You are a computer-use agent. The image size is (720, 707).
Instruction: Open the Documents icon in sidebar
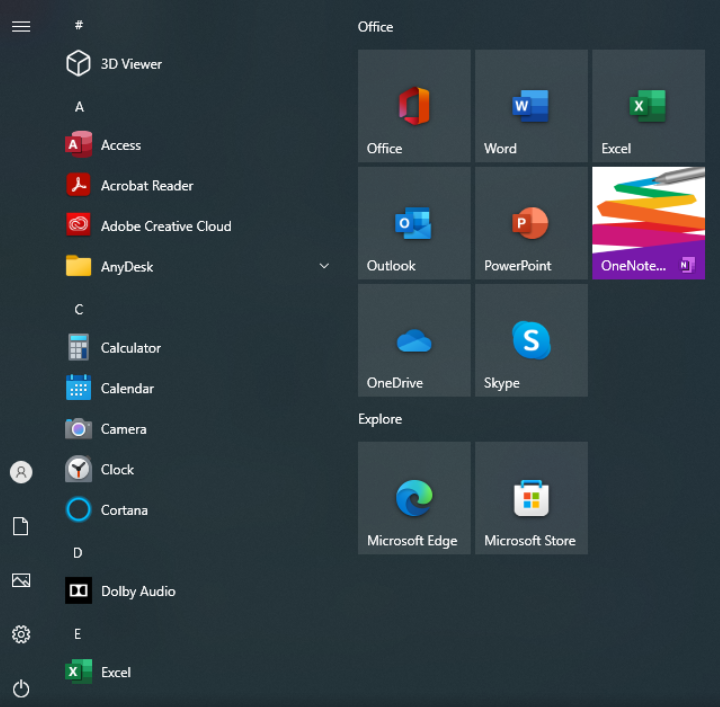(21, 526)
